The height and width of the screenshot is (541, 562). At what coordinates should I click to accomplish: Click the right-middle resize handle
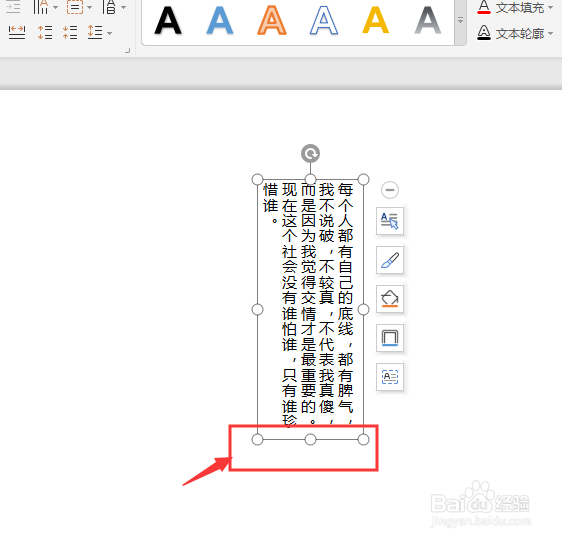tap(363, 309)
